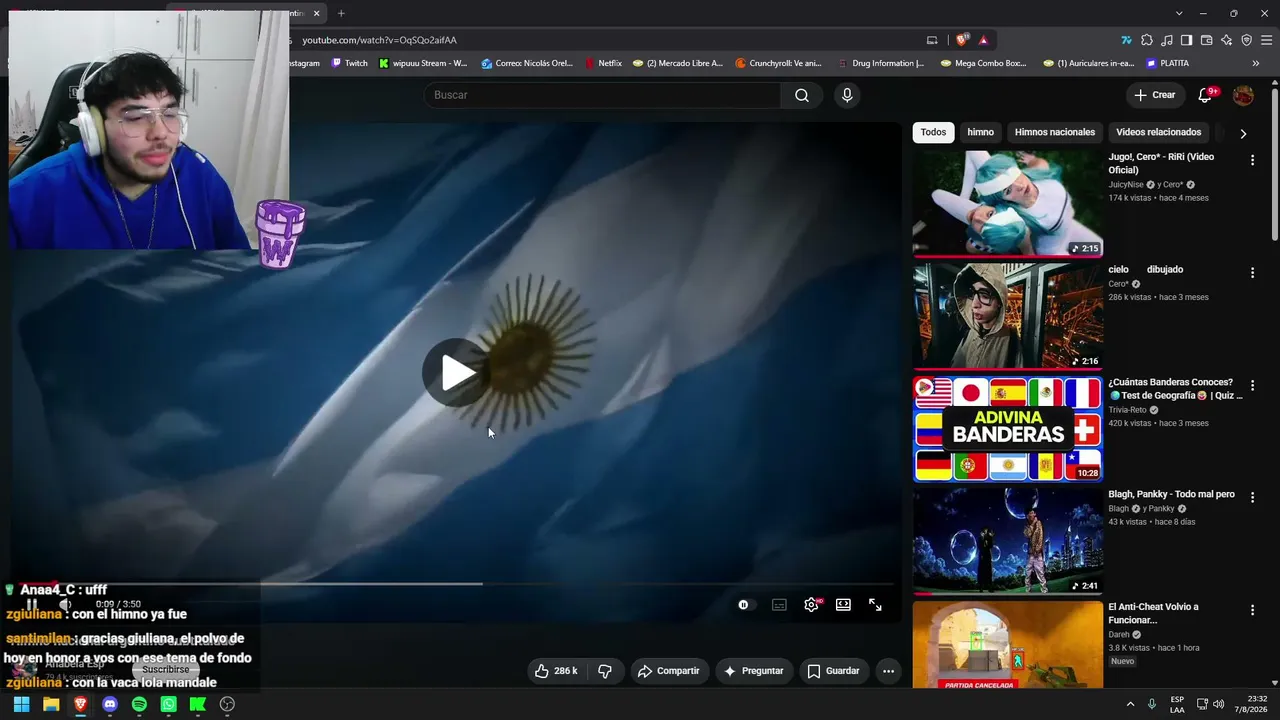Click the Compartir share button
The width and height of the screenshot is (1280, 720).
pyautogui.click(x=669, y=671)
